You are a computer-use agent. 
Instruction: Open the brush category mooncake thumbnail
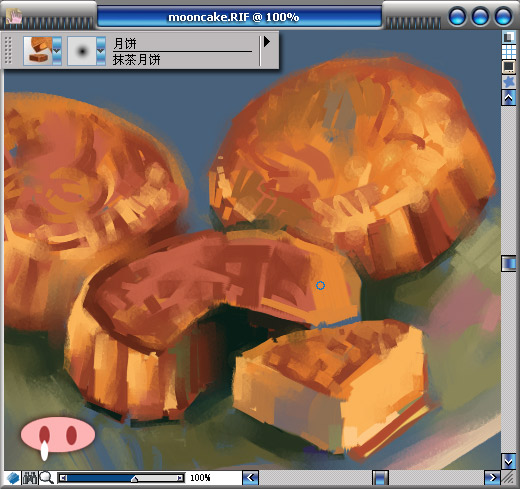pos(38,51)
